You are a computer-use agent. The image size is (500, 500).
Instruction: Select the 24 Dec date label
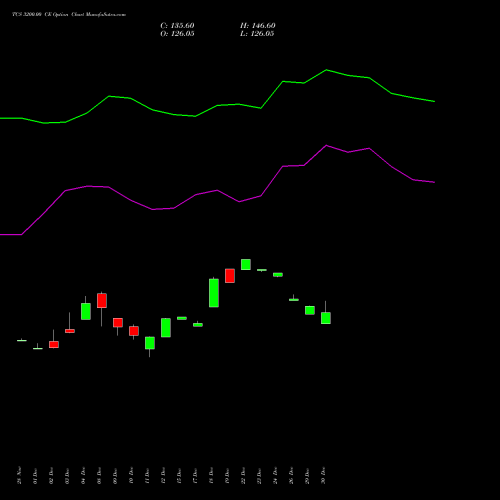pos(275,475)
